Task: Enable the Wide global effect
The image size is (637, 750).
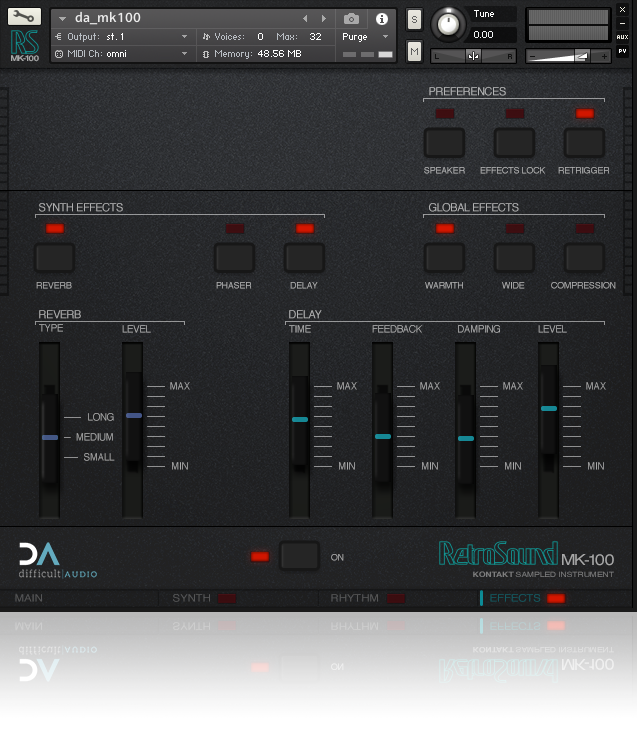Action: 514,257
